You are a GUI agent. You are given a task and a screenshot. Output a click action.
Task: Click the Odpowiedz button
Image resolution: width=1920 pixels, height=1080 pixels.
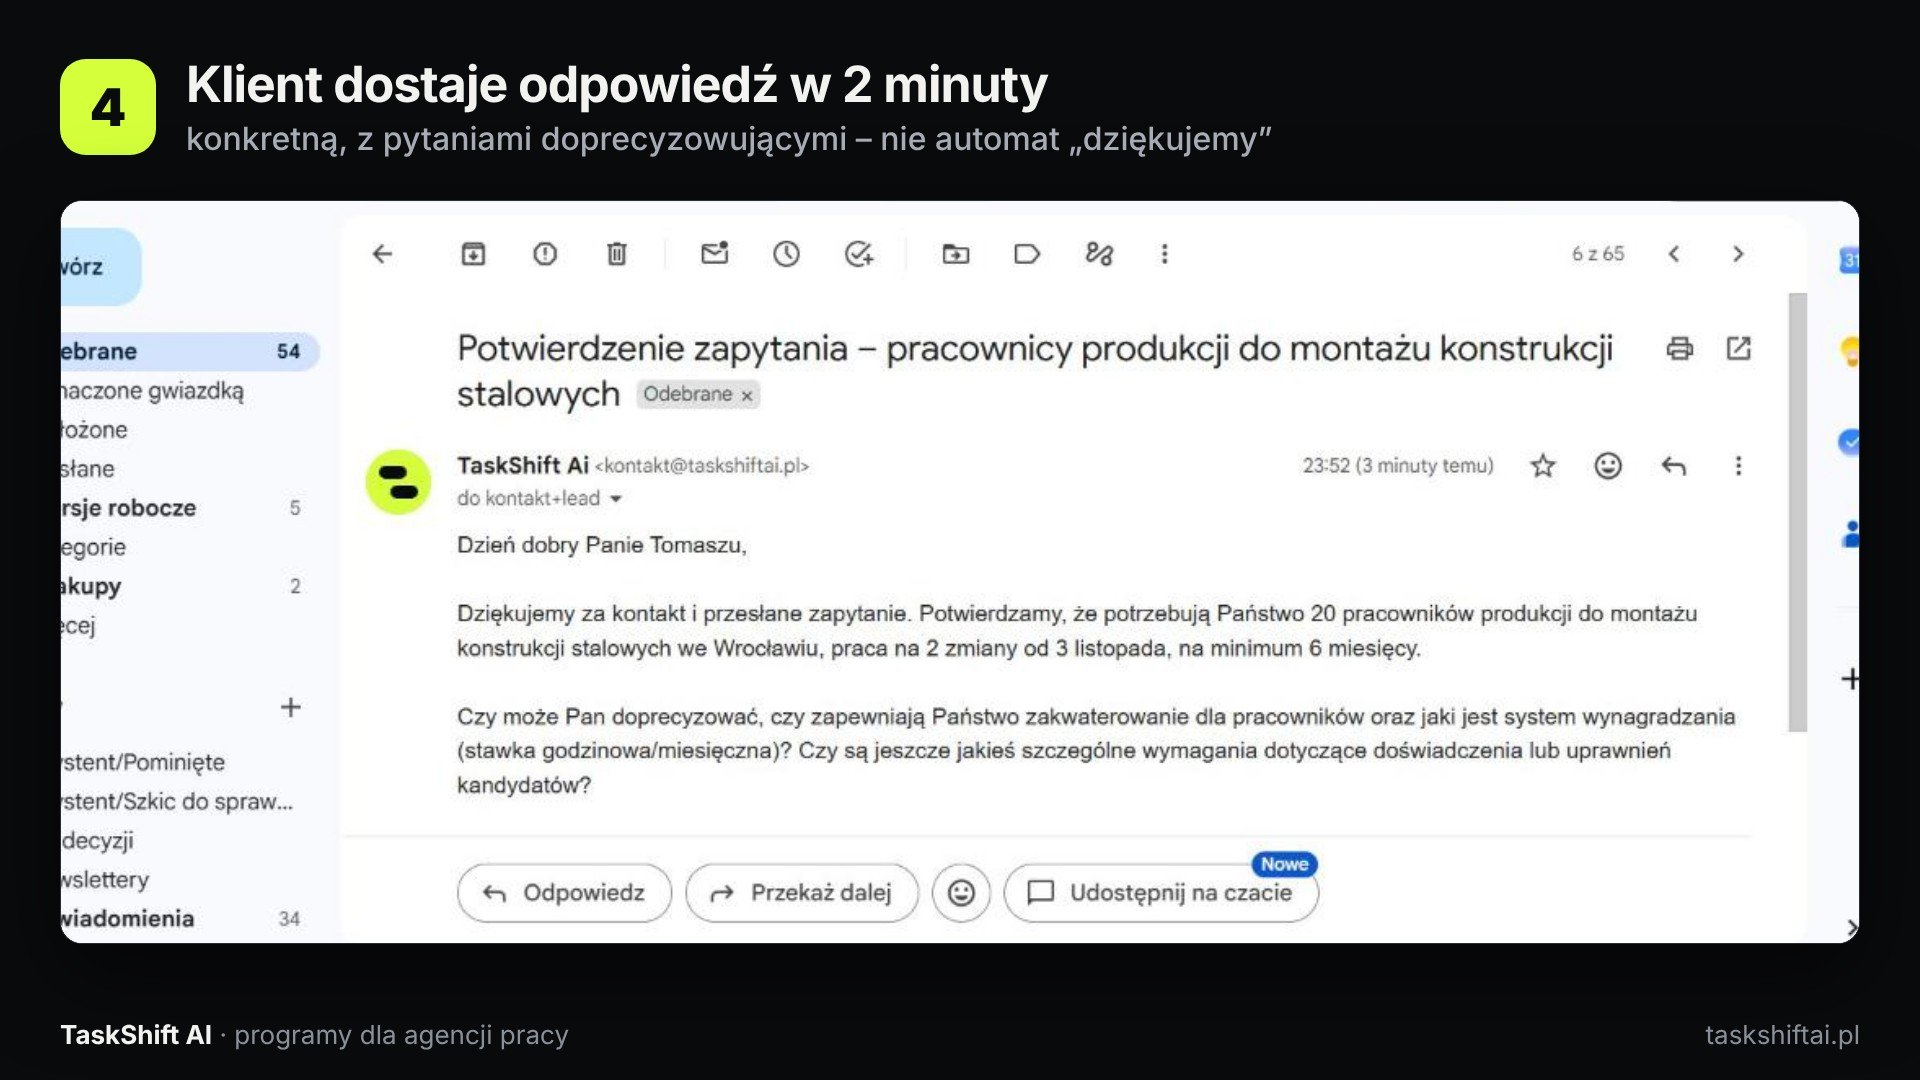click(x=564, y=893)
